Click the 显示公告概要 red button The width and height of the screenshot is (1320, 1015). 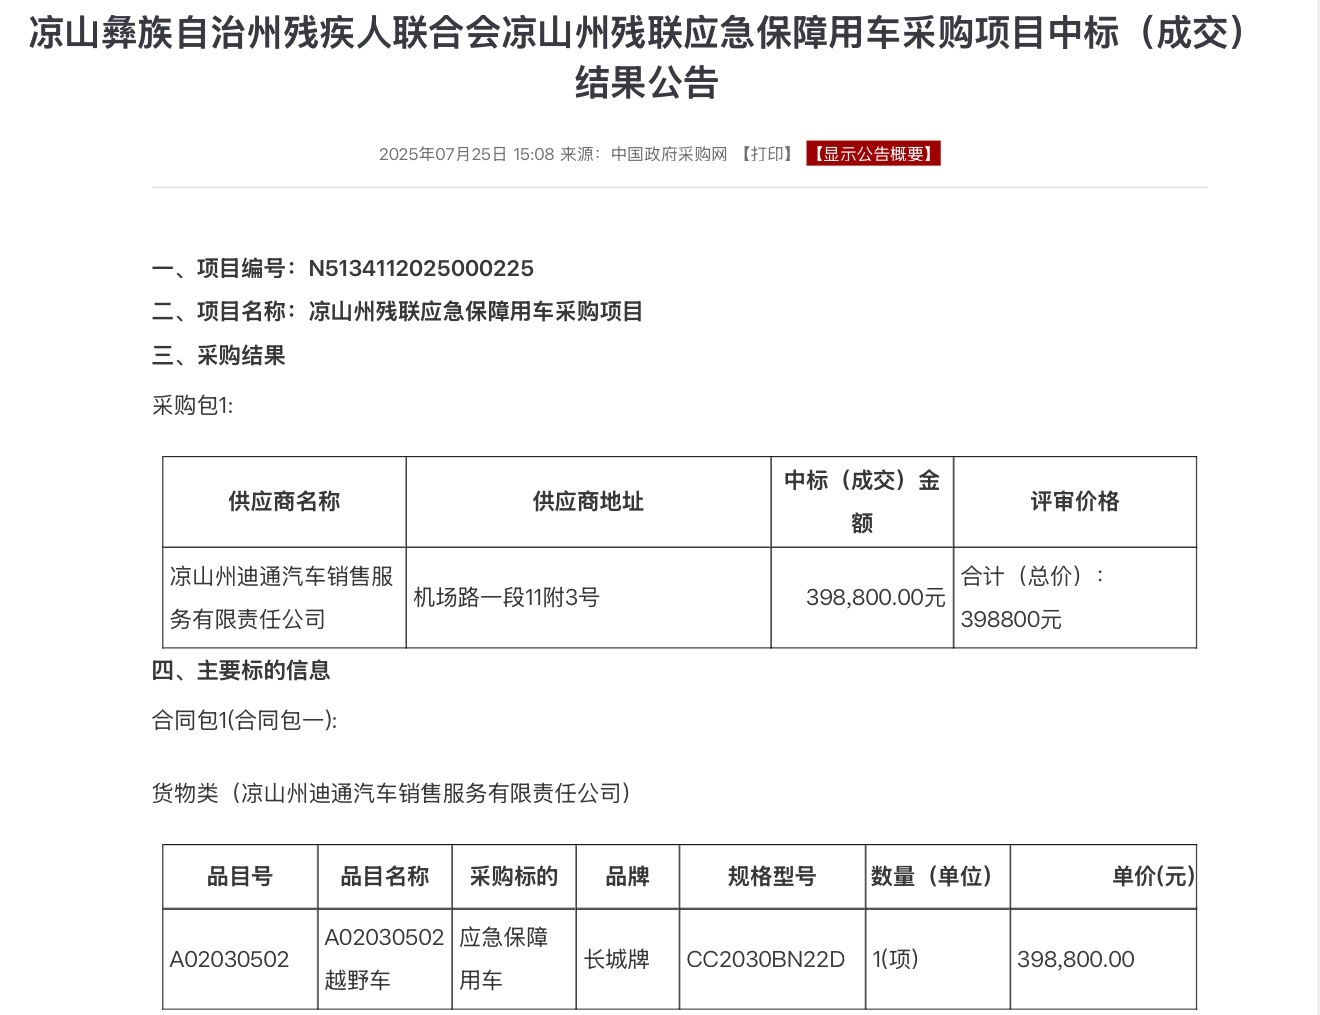[874, 154]
